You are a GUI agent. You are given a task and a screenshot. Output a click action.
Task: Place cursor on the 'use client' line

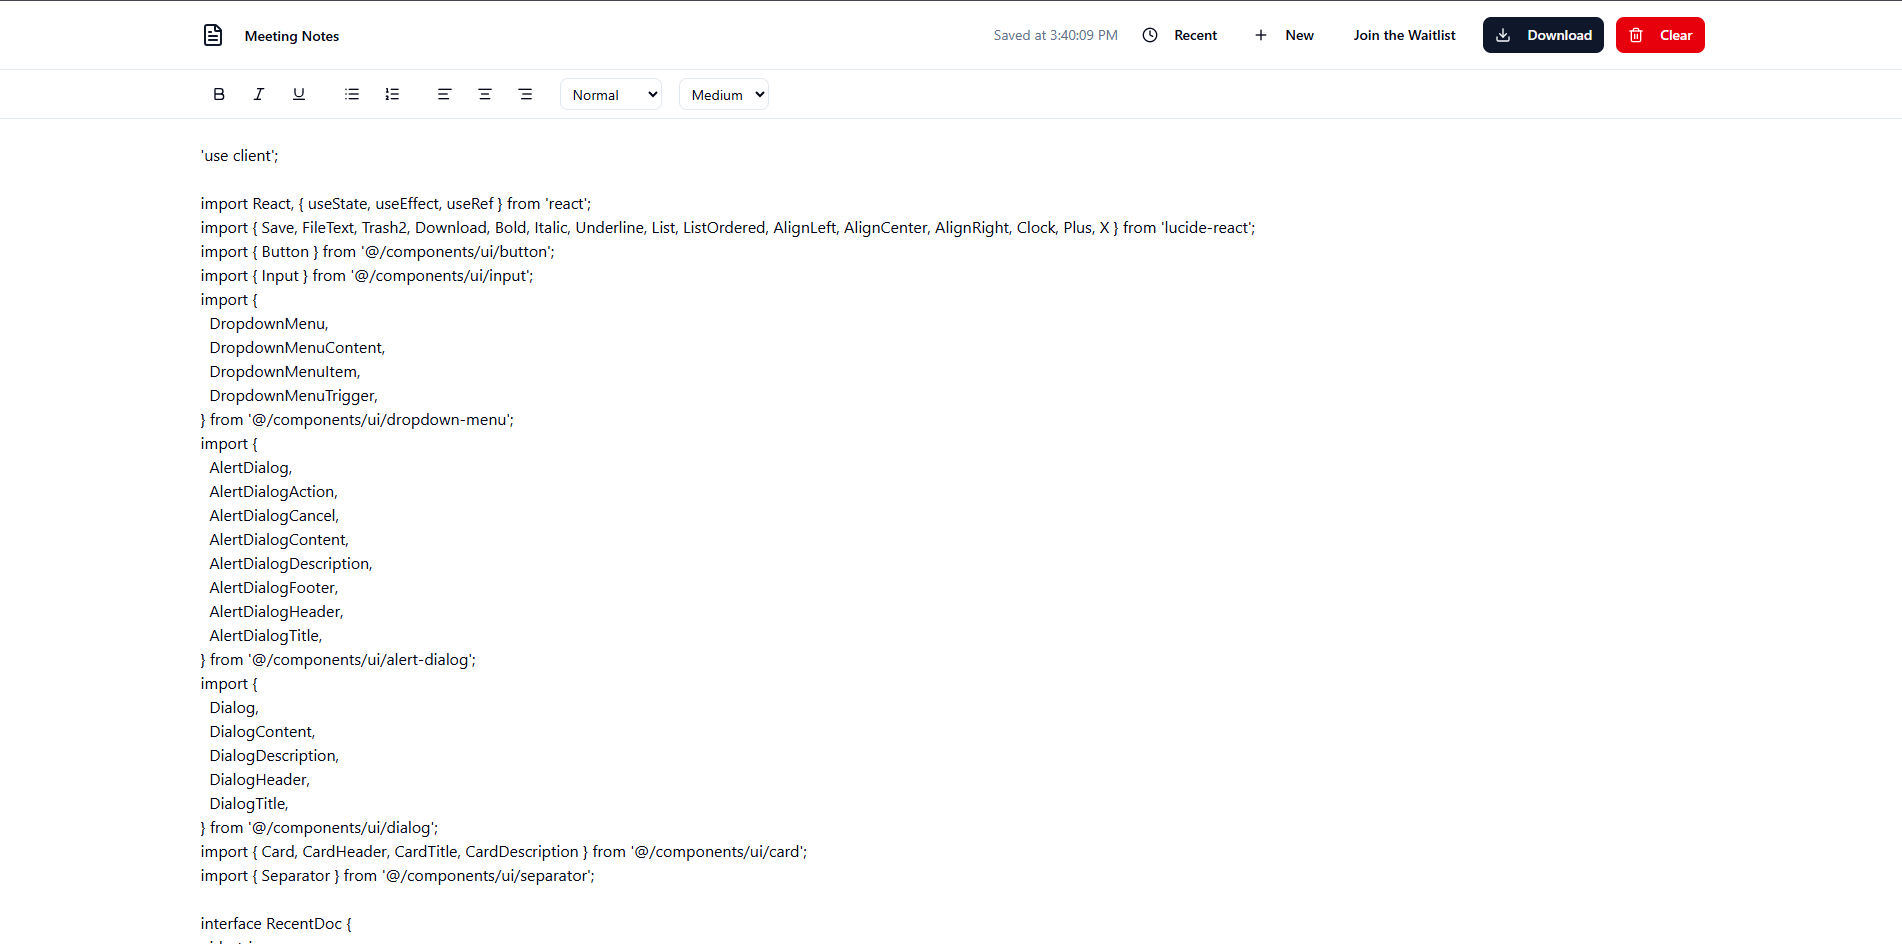click(239, 155)
